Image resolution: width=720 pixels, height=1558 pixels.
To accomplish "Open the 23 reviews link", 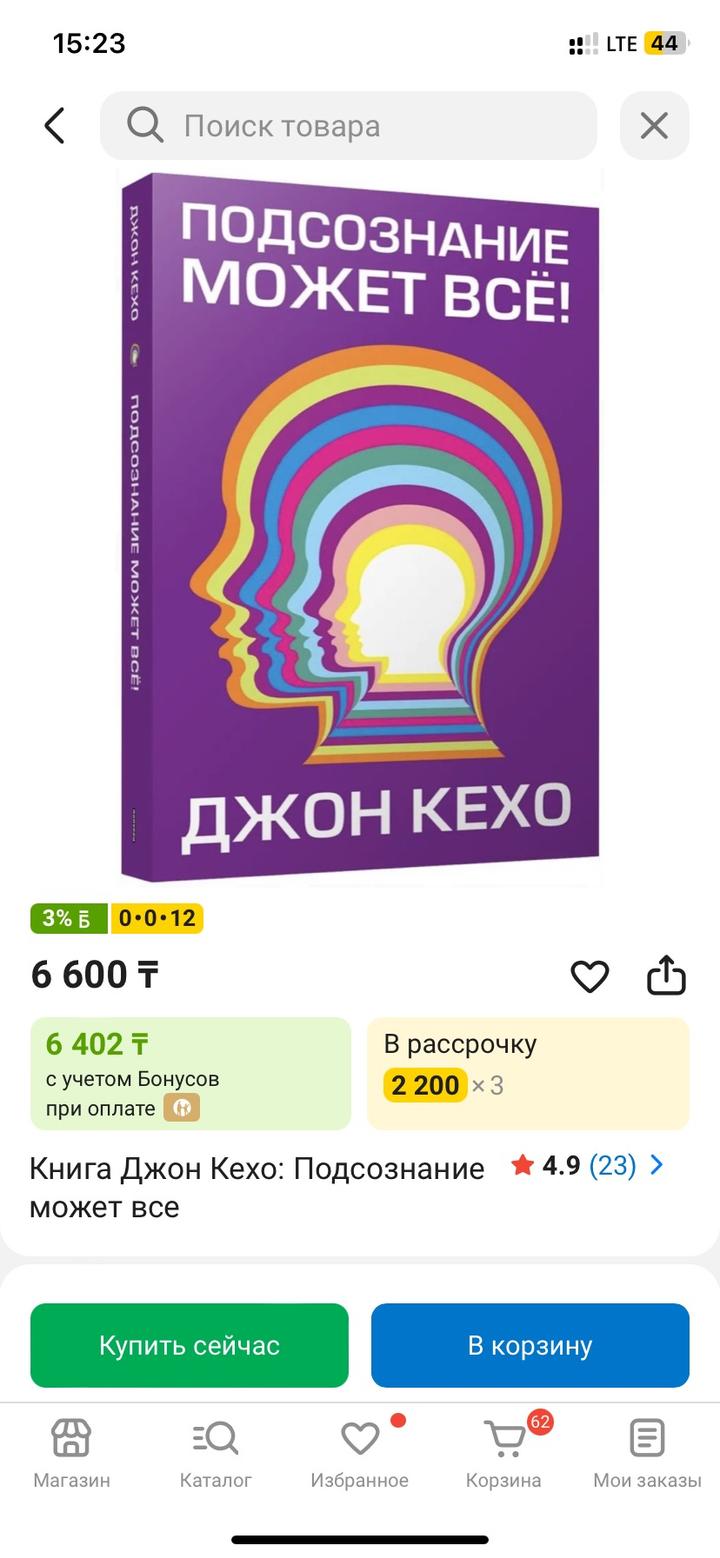I will coord(612,1165).
